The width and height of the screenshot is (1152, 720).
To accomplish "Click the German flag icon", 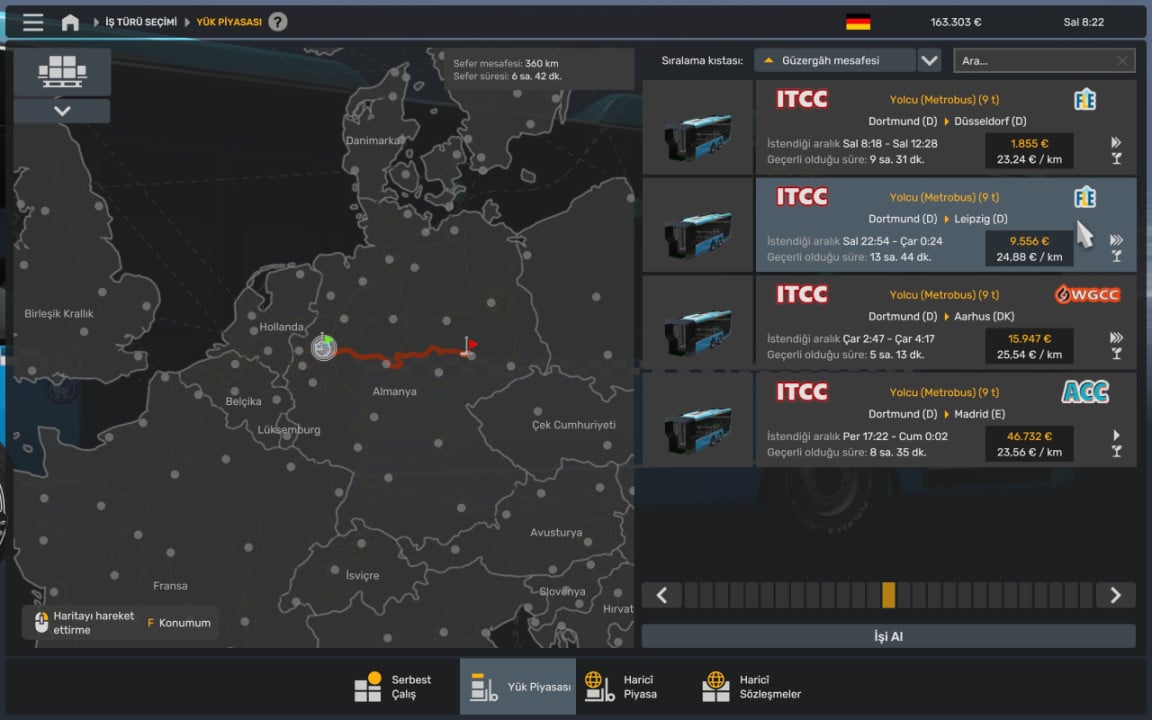I will 857,22.
